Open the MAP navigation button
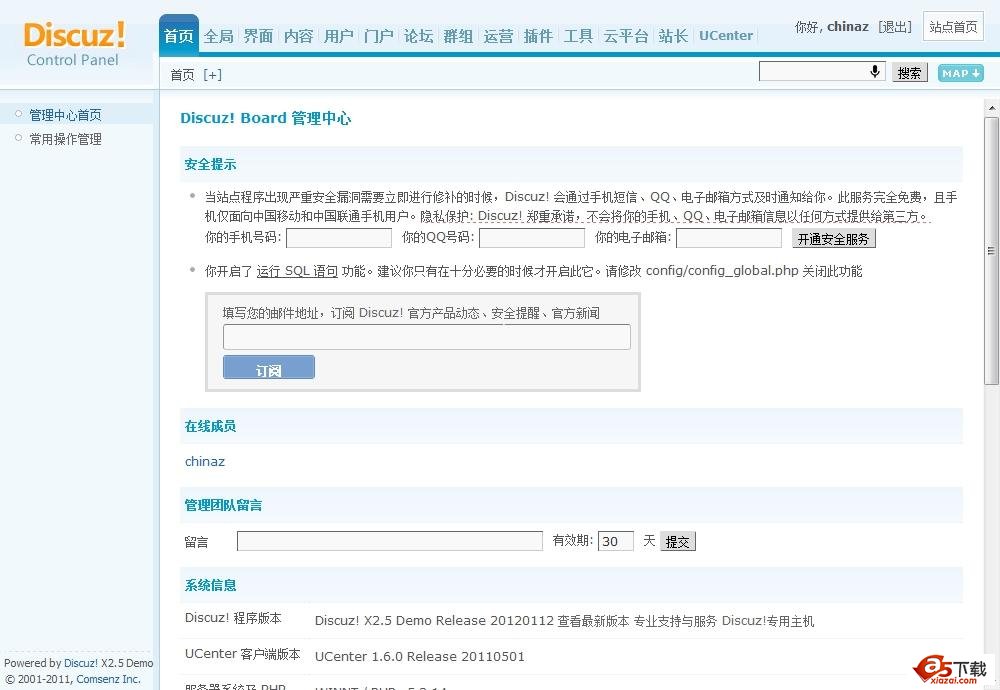The height and width of the screenshot is (690, 1000). pos(960,73)
